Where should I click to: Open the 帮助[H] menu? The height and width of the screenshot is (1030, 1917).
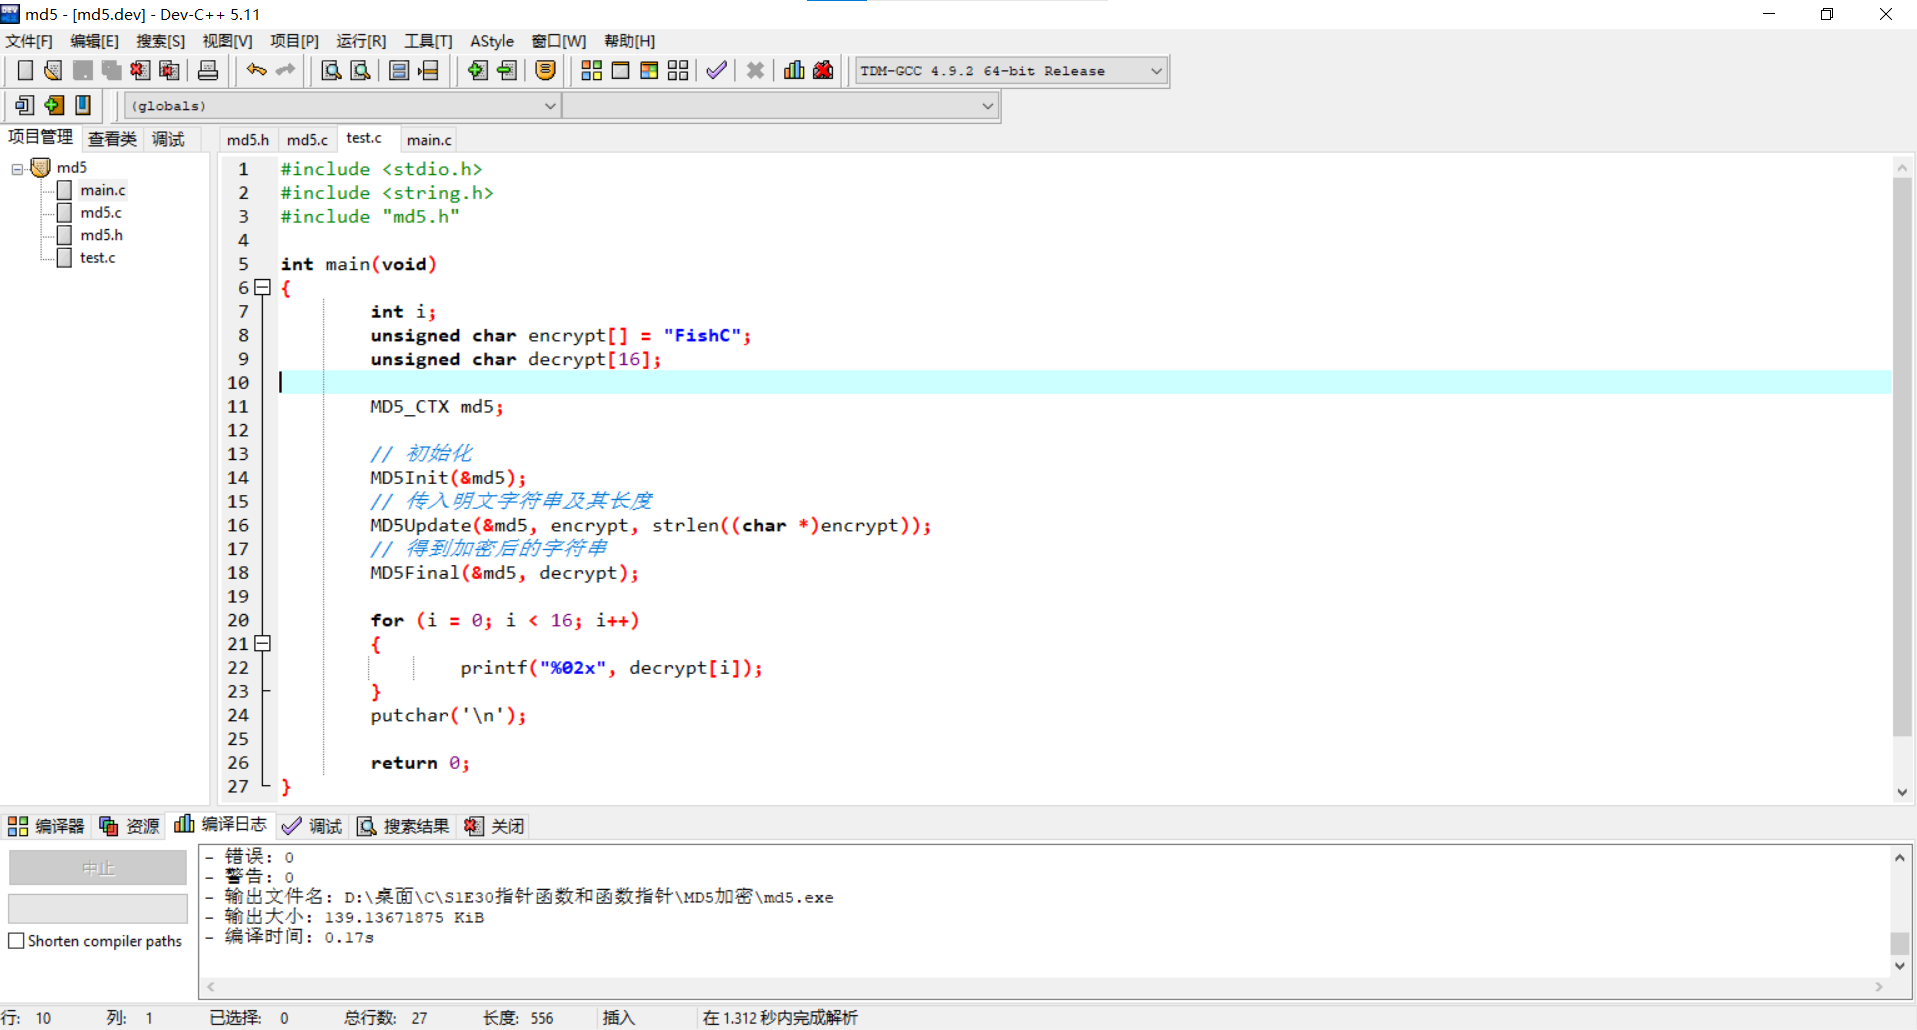click(x=630, y=41)
